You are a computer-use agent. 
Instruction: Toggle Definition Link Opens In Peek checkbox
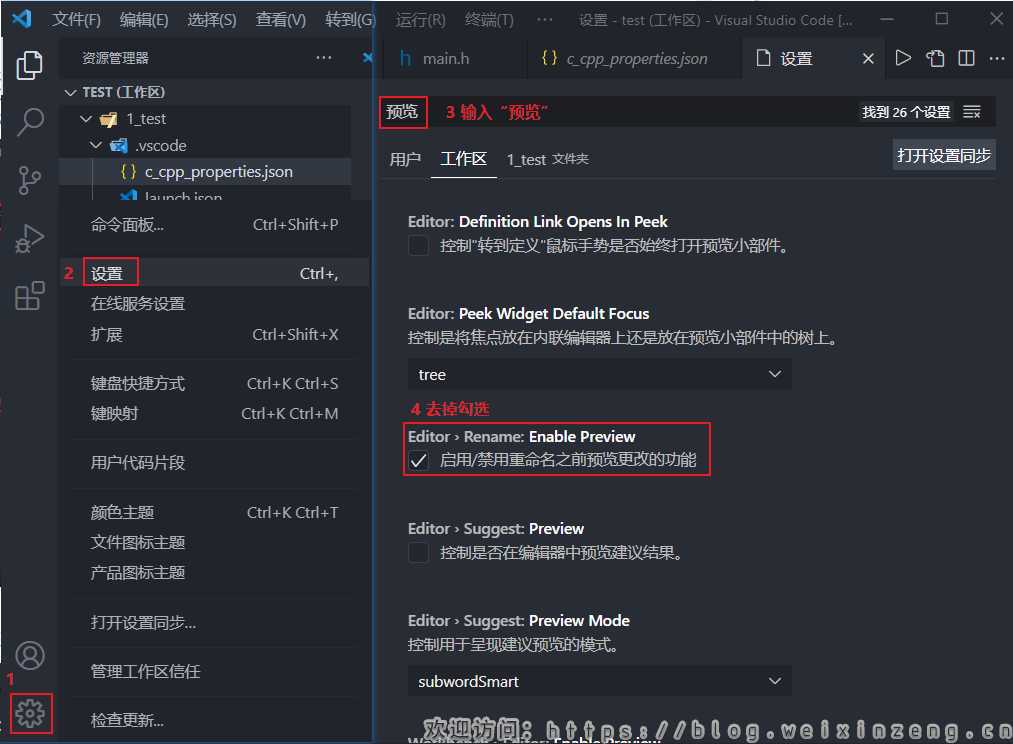pyautogui.click(x=419, y=245)
